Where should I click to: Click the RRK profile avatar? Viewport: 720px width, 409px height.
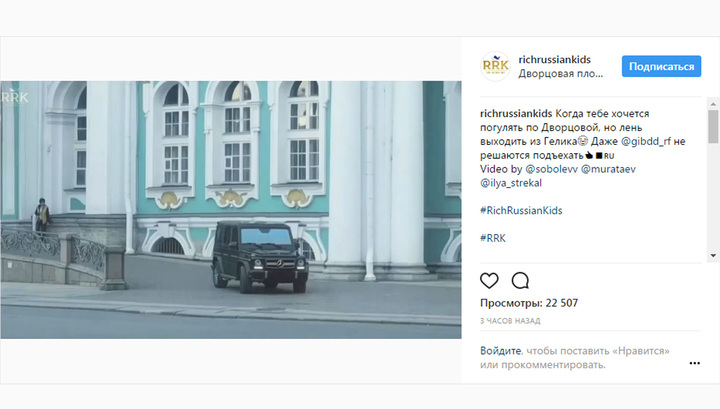pyautogui.click(x=495, y=66)
